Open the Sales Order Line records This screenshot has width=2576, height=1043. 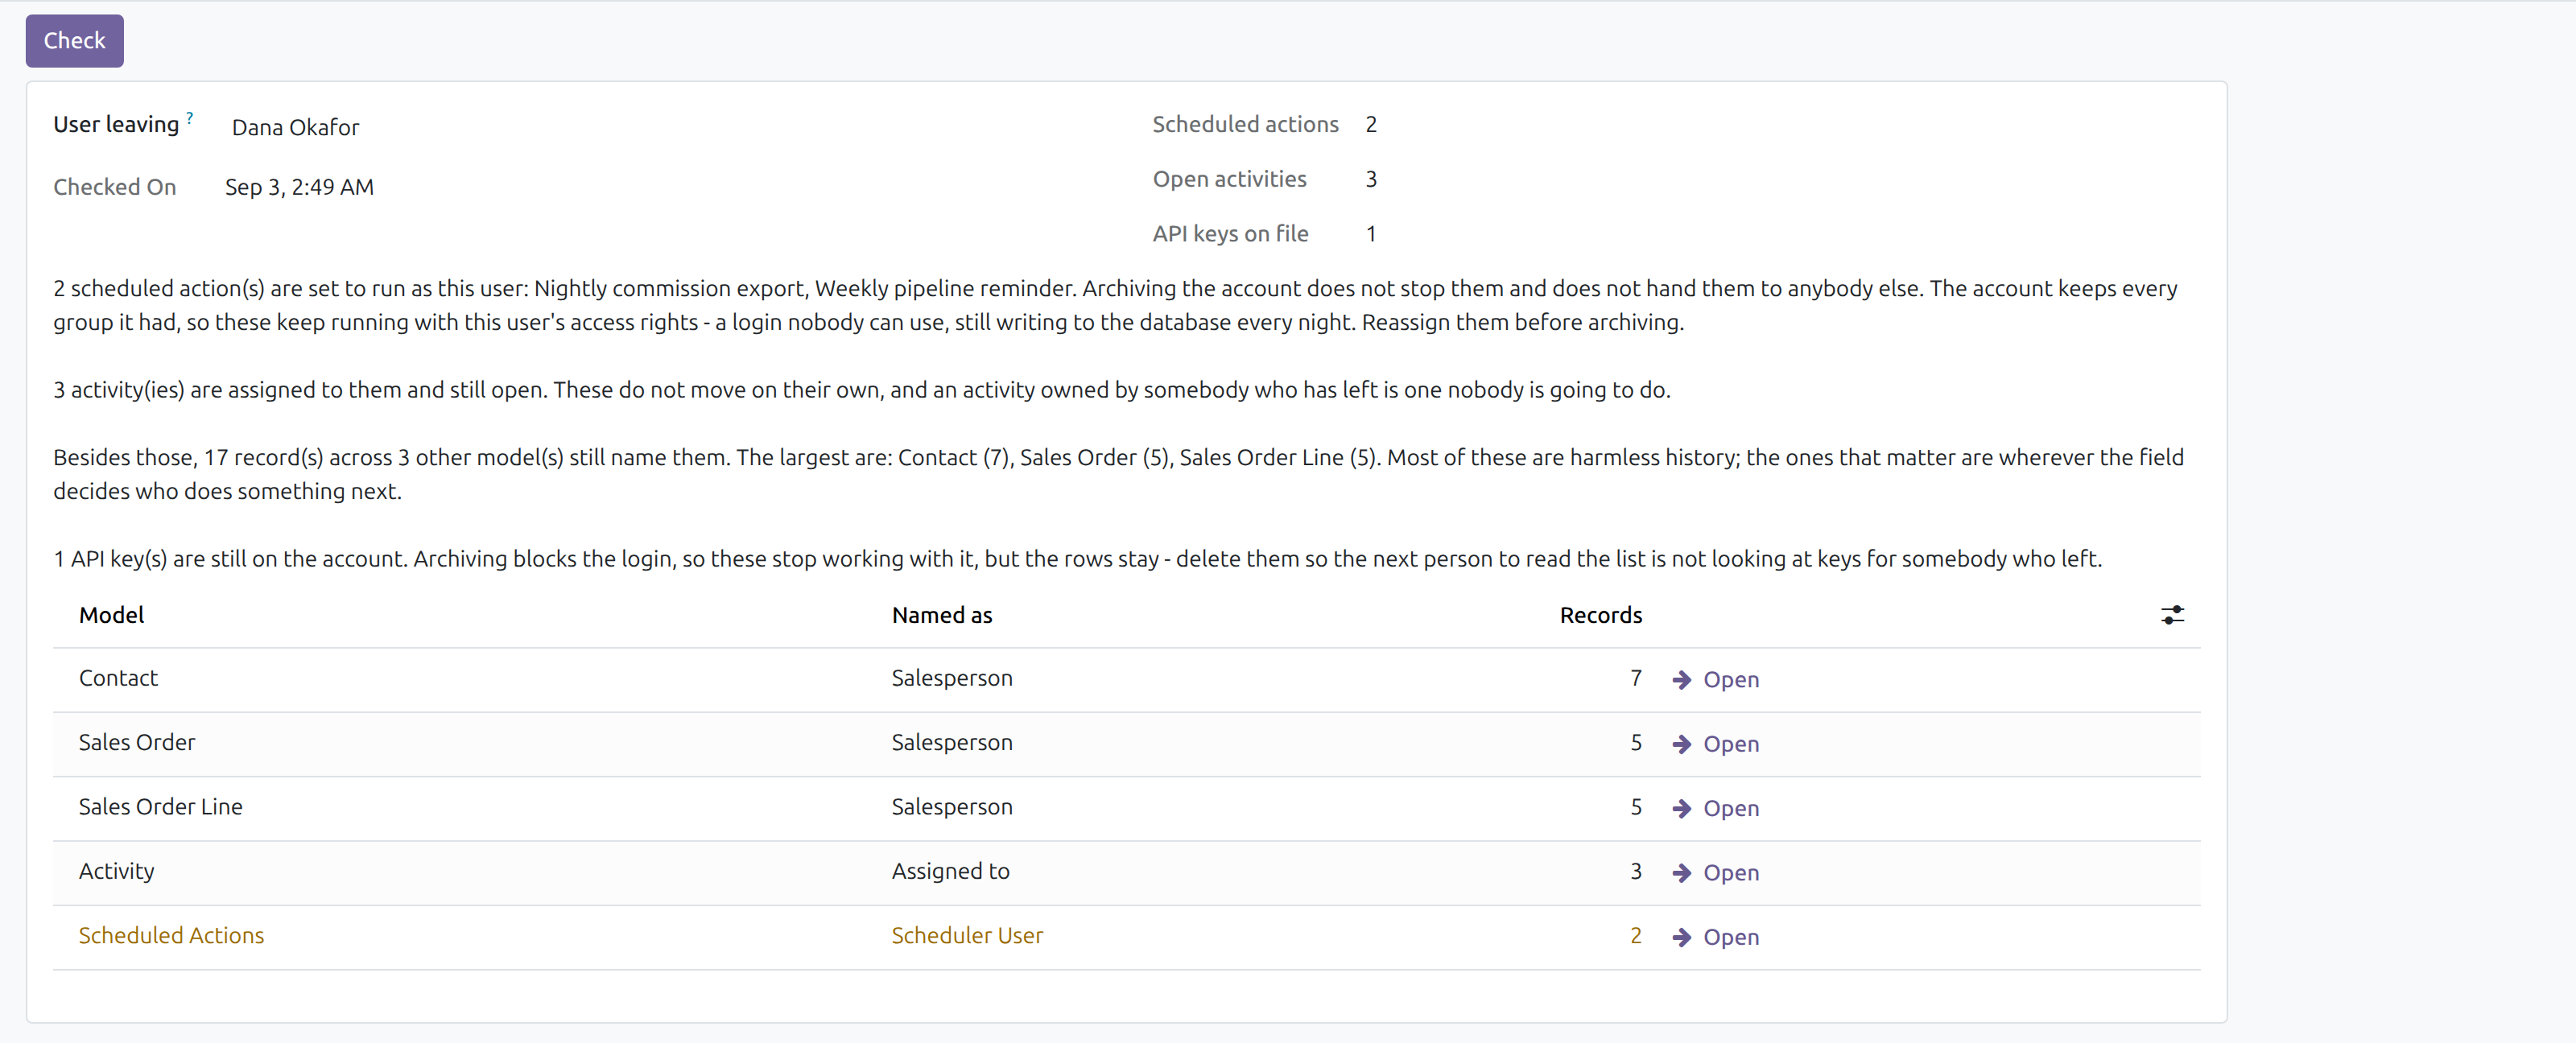point(1715,808)
